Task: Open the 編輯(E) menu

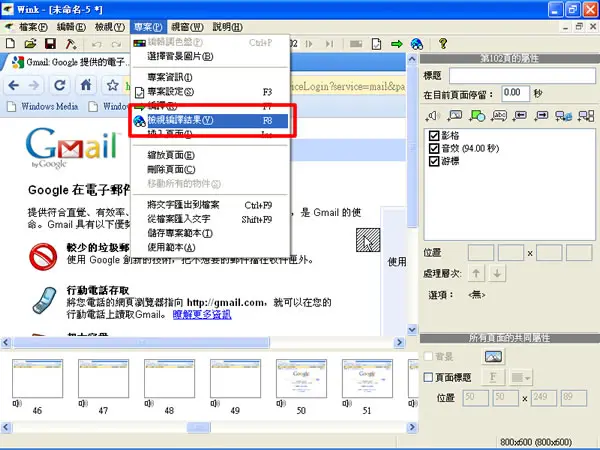Action: 71,27
